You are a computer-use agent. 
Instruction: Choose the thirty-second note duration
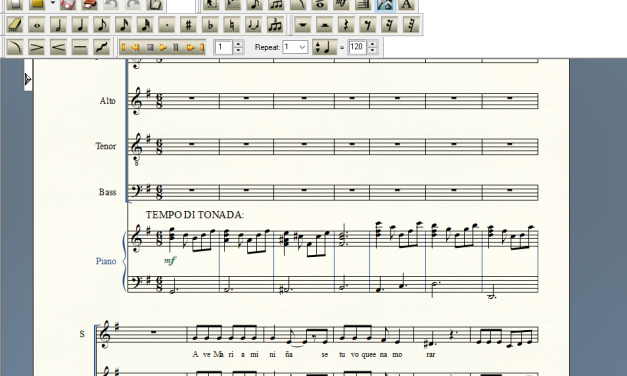[x=145, y=25]
